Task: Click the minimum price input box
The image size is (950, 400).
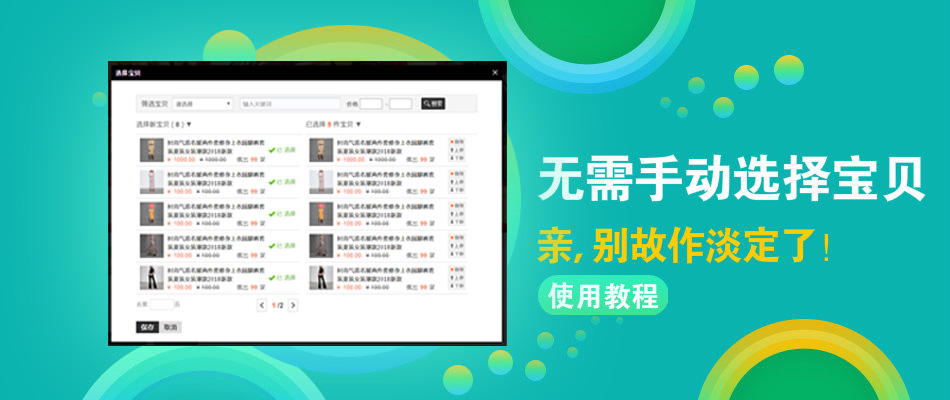Action: point(371,104)
